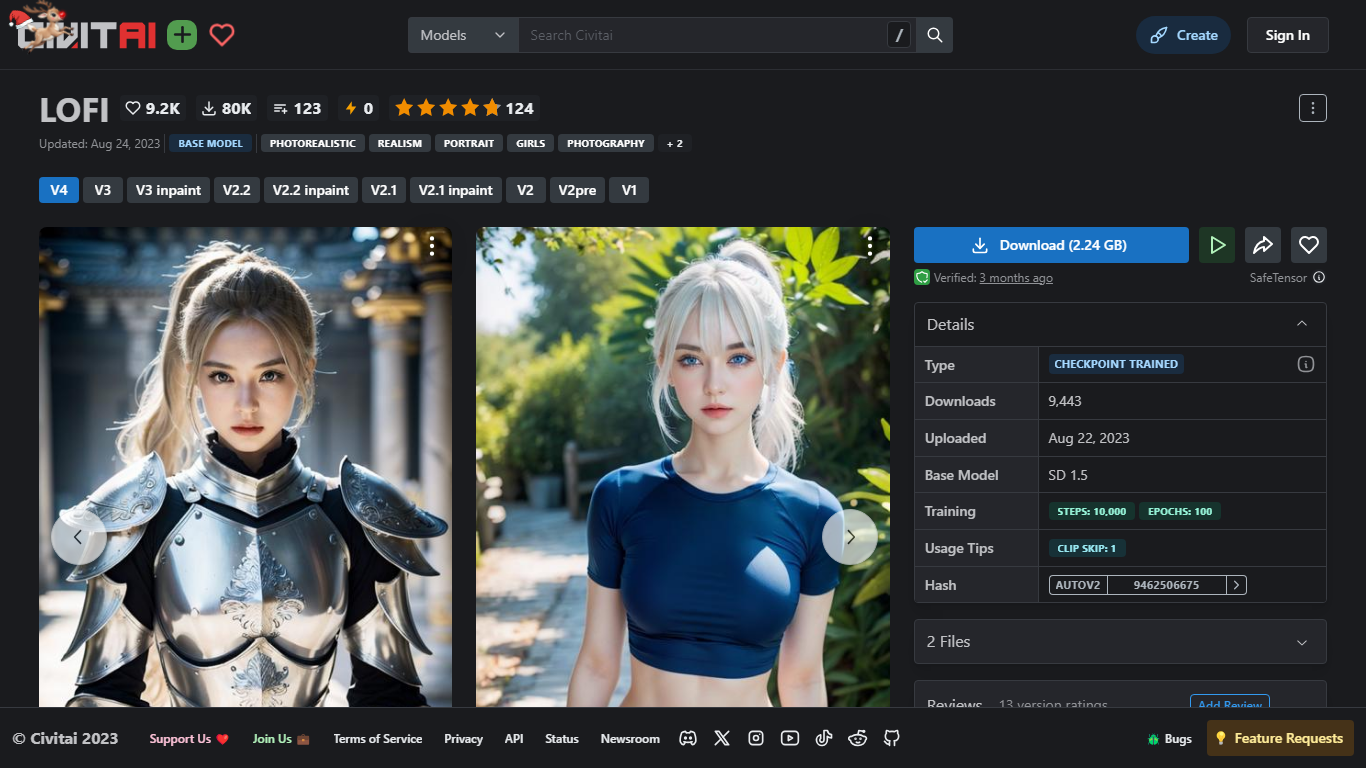
Task: Open the Reddit icon in footer
Action: pos(858,738)
